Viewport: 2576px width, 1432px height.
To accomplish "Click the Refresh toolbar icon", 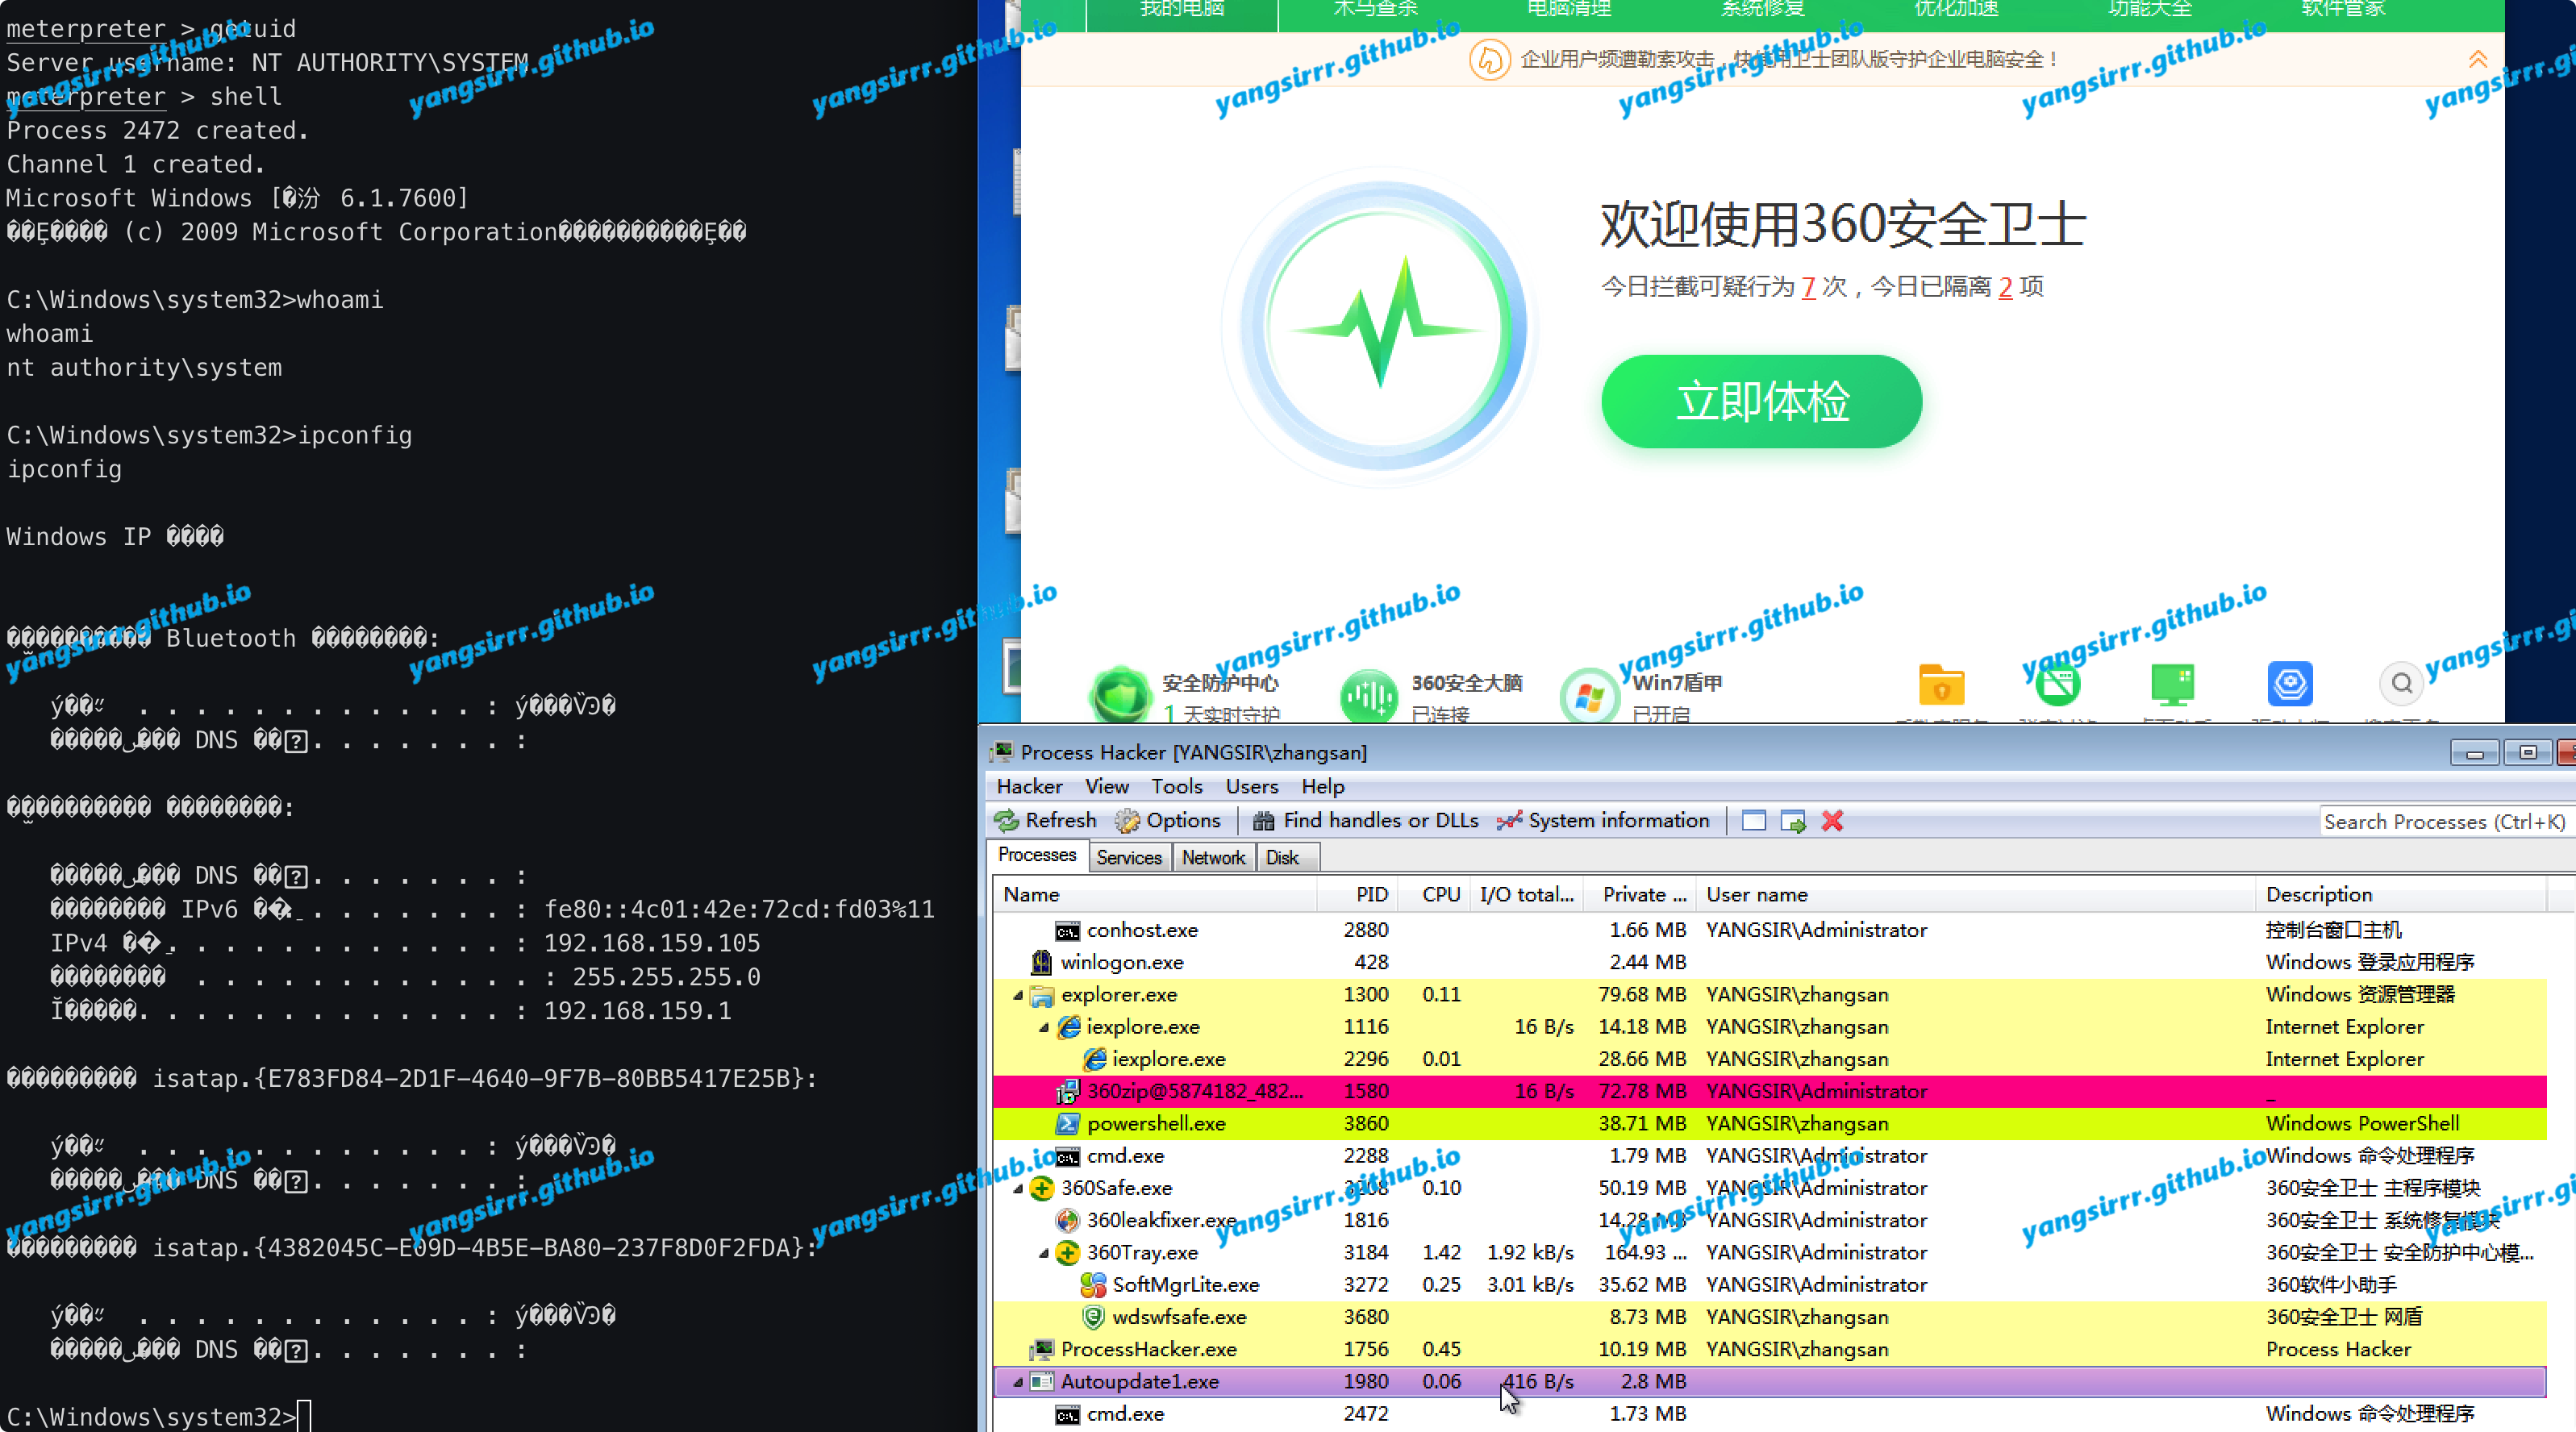I will [1006, 820].
